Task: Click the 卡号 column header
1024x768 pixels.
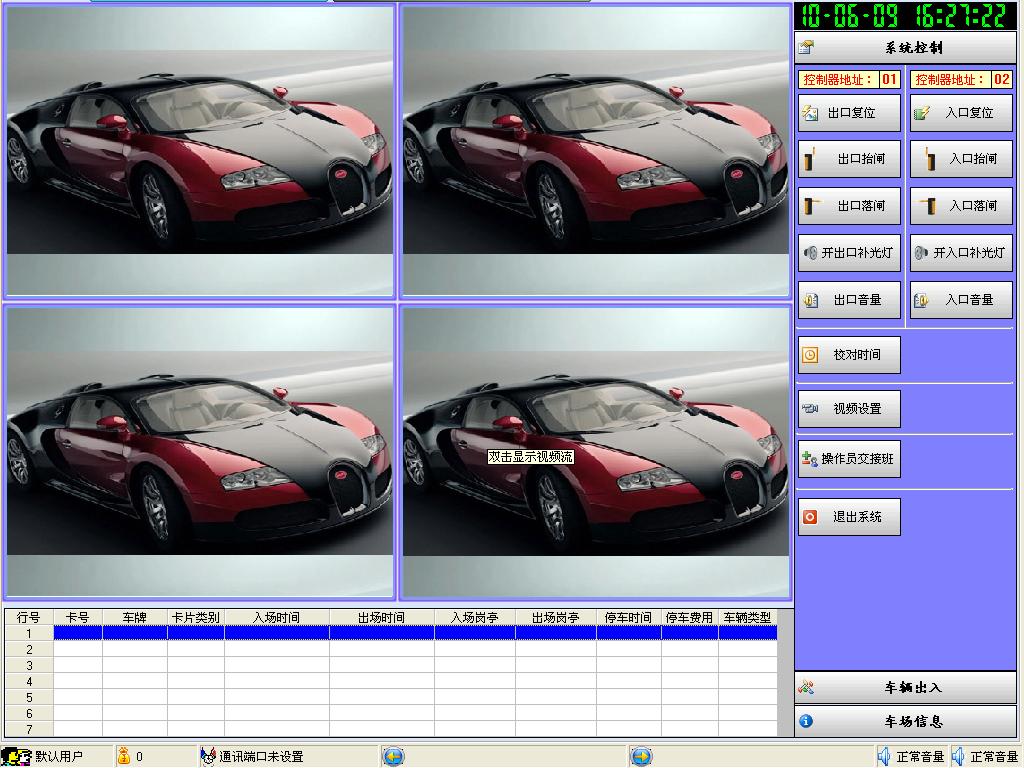Action: point(78,617)
